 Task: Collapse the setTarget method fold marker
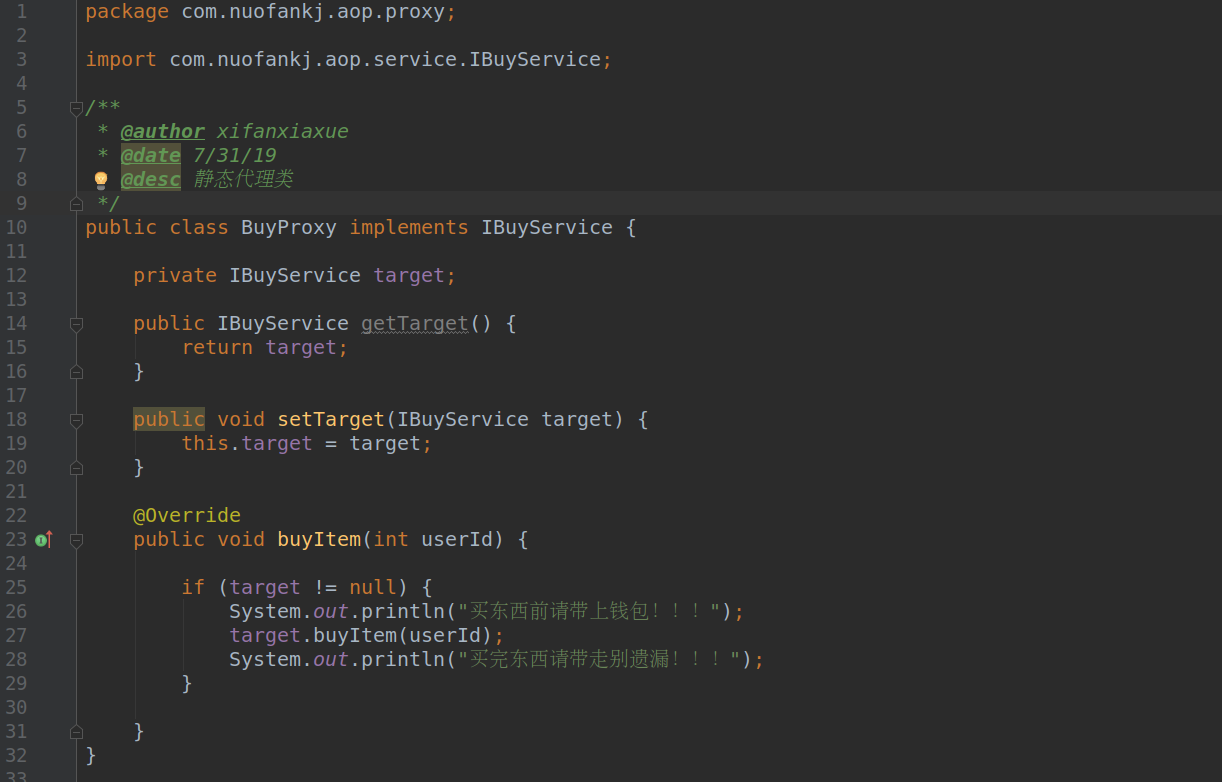point(76,419)
